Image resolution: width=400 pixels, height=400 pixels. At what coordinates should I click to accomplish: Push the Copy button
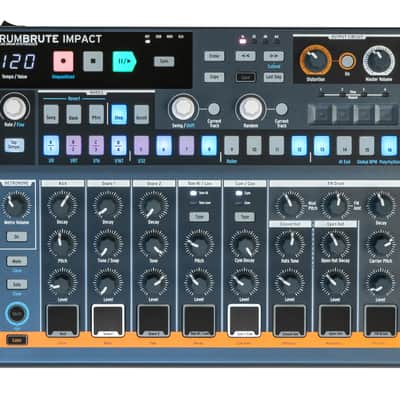(x=214, y=77)
